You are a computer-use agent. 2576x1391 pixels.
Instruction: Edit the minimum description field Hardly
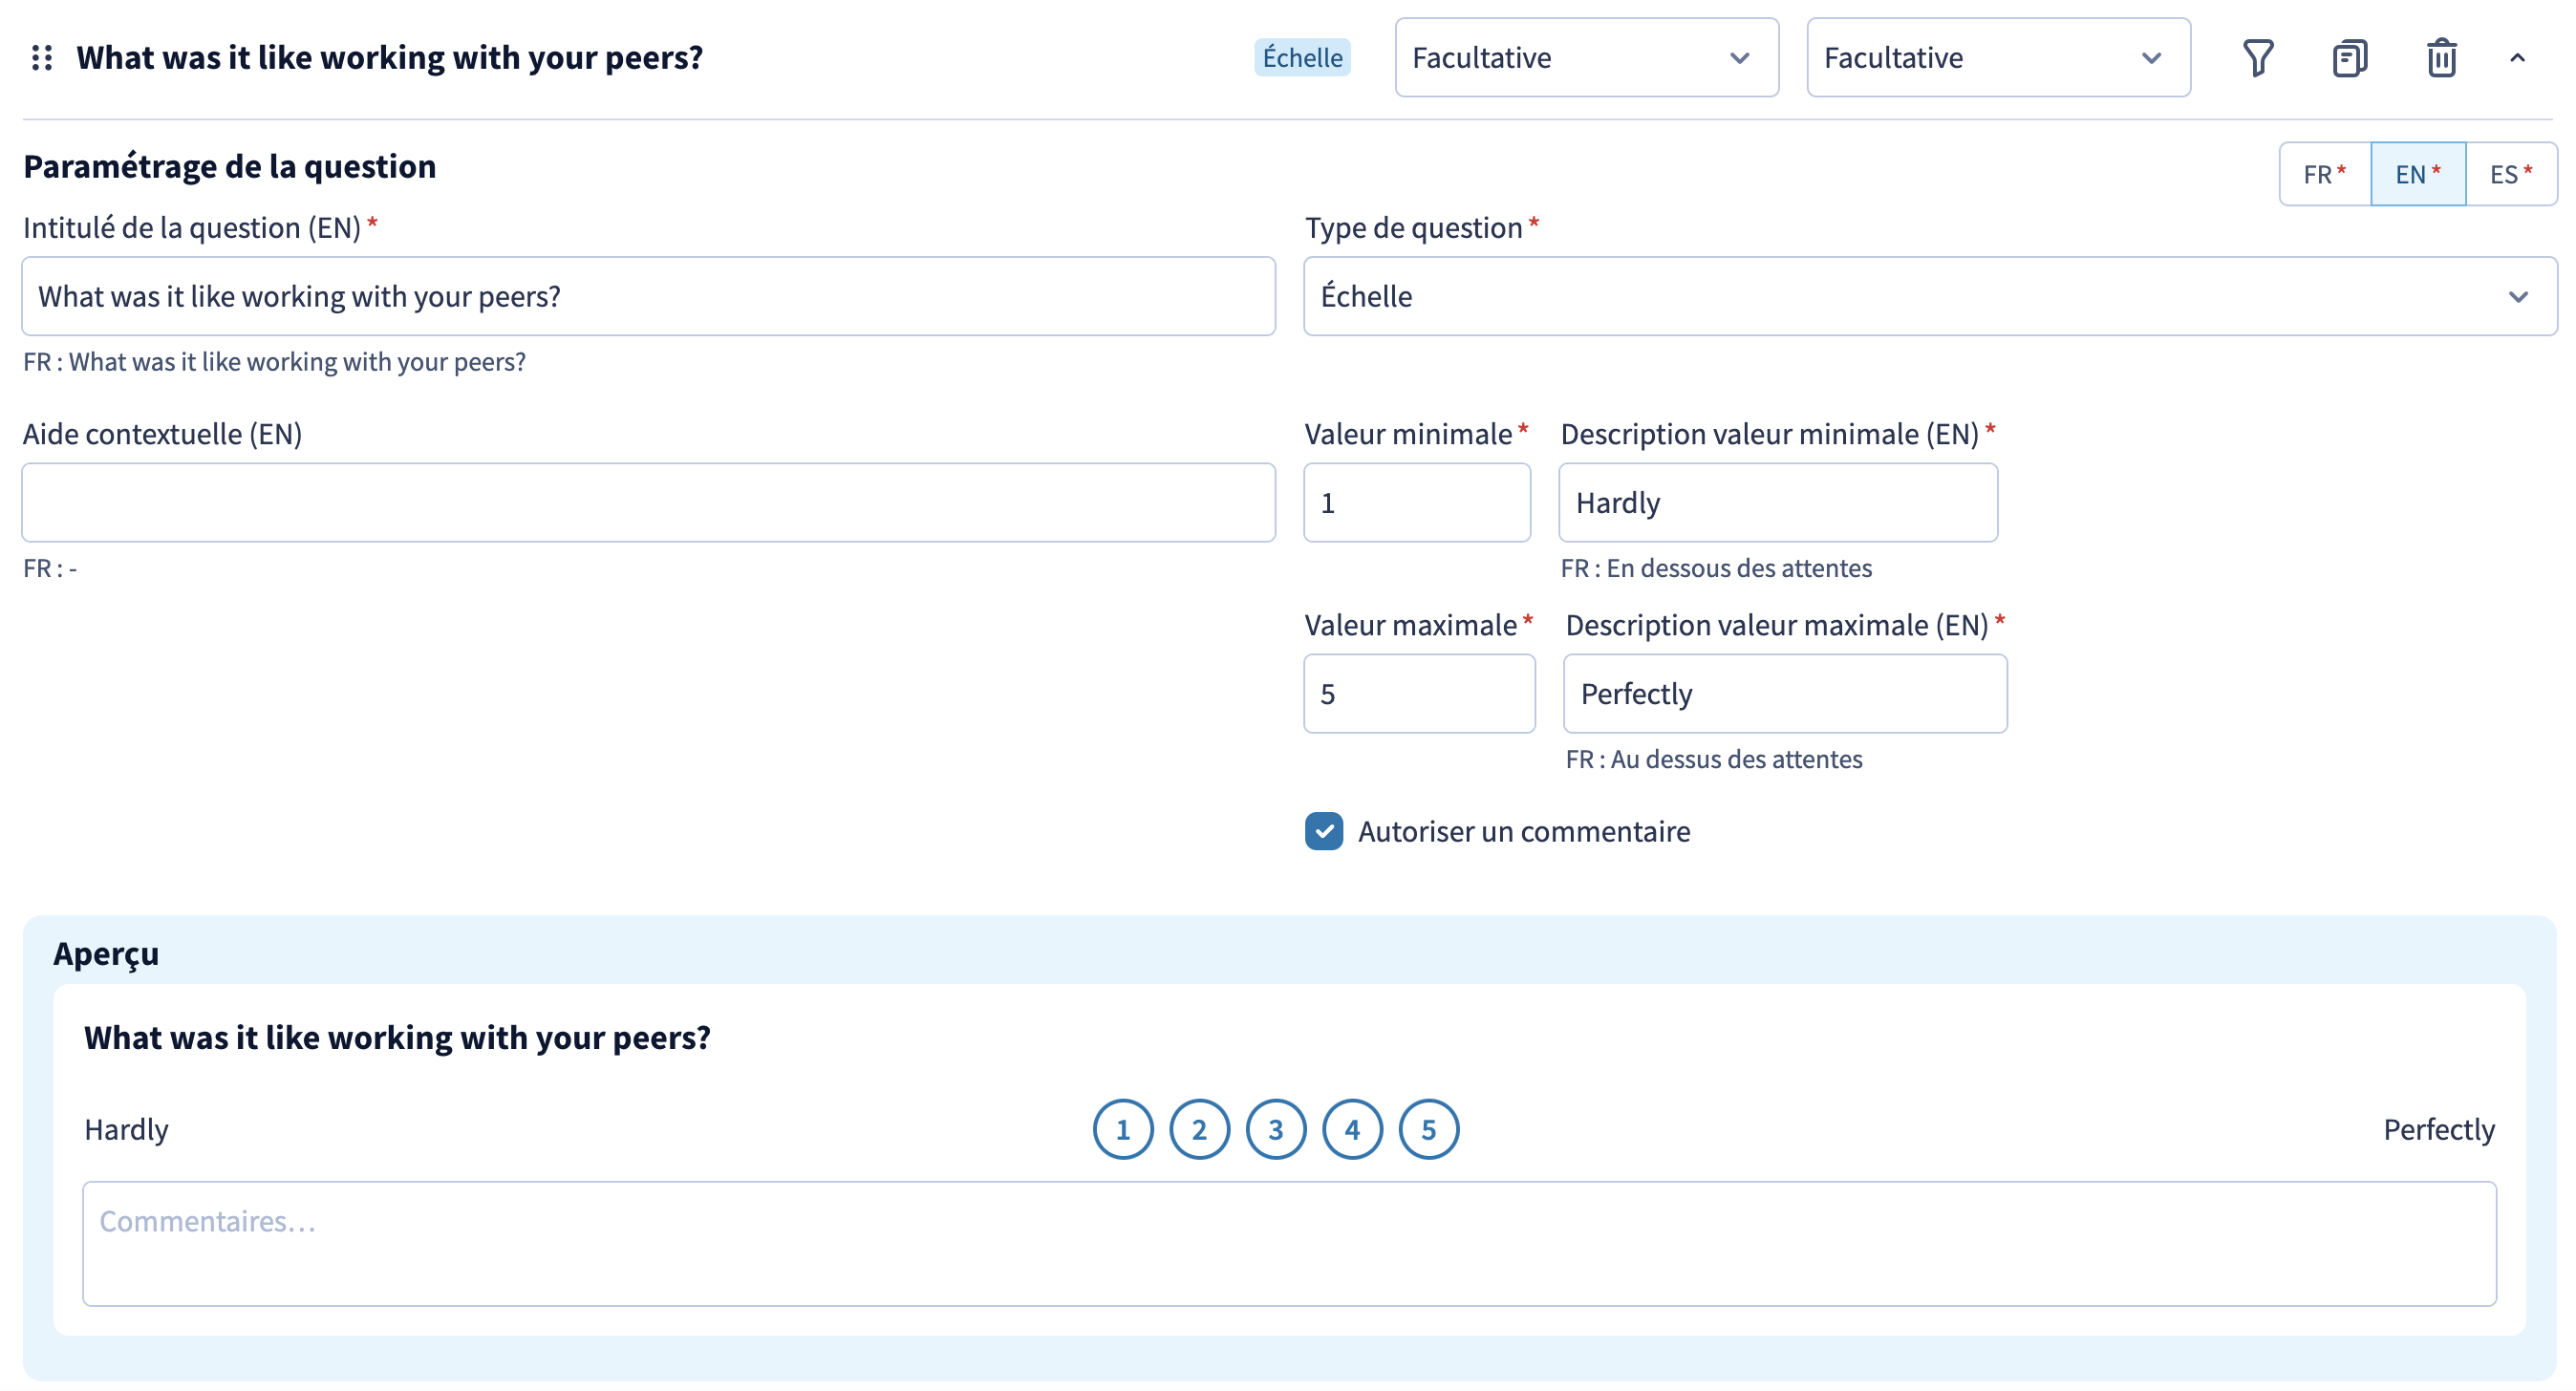click(x=1778, y=502)
